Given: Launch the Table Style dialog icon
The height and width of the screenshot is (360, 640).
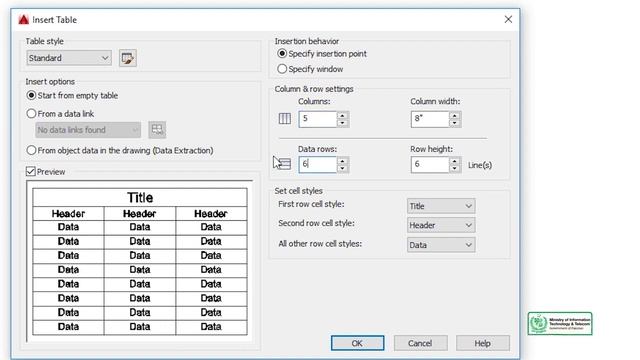Looking at the screenshot, I should pos(128,58).
